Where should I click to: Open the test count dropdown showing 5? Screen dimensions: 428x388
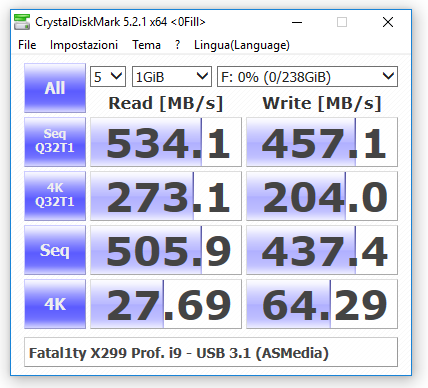pos(108,77)
